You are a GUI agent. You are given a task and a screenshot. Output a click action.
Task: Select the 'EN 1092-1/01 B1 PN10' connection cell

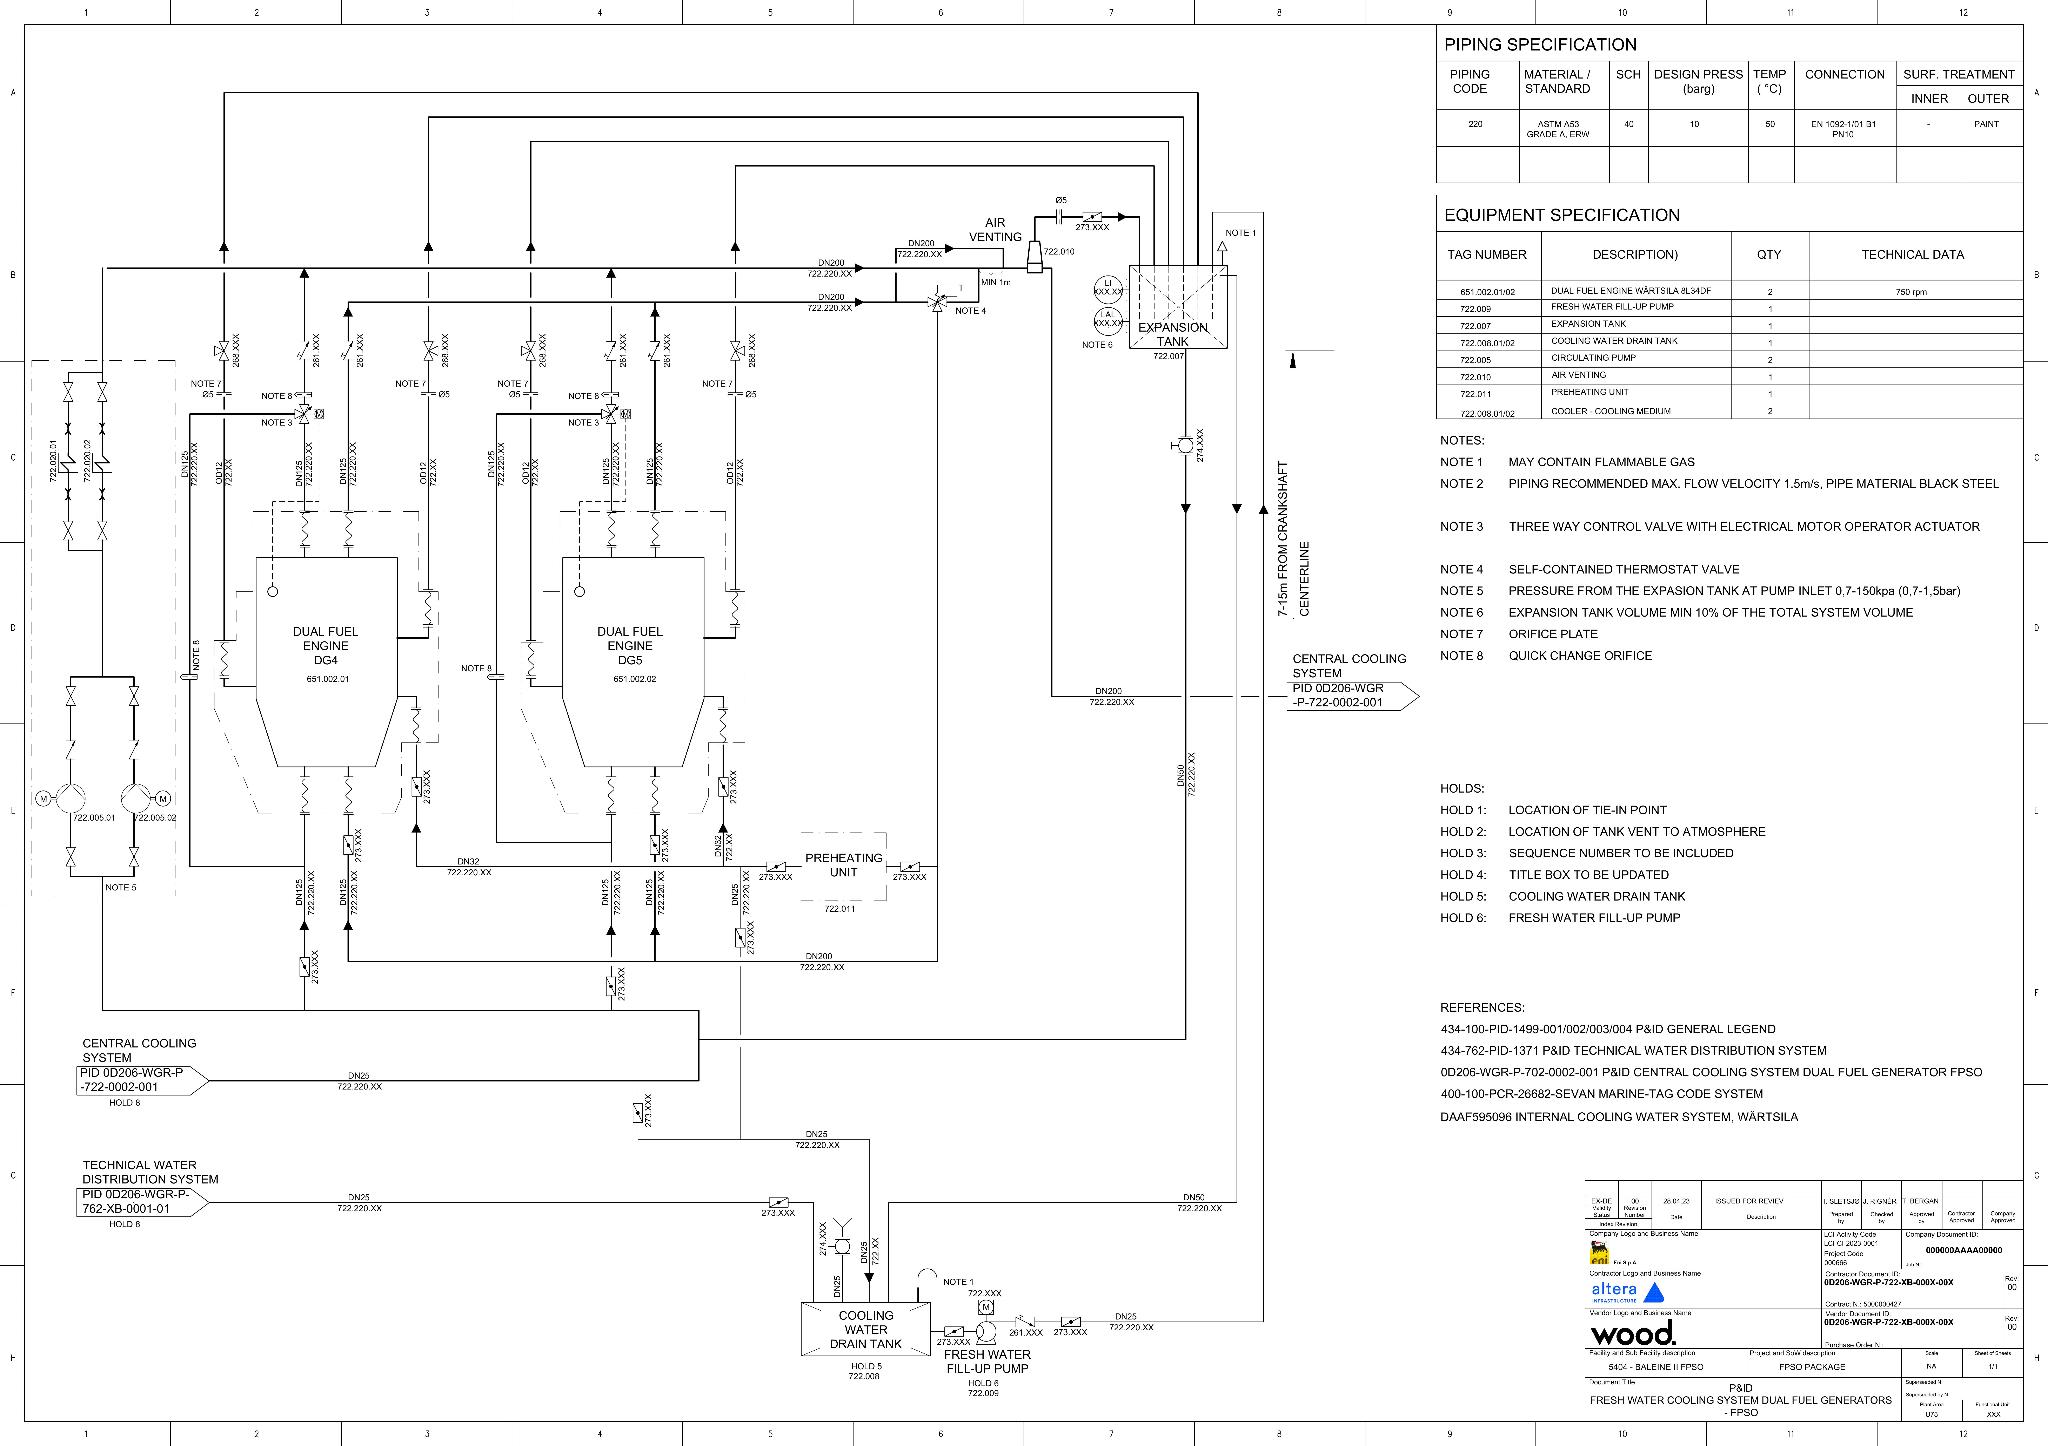(1842, 129)
